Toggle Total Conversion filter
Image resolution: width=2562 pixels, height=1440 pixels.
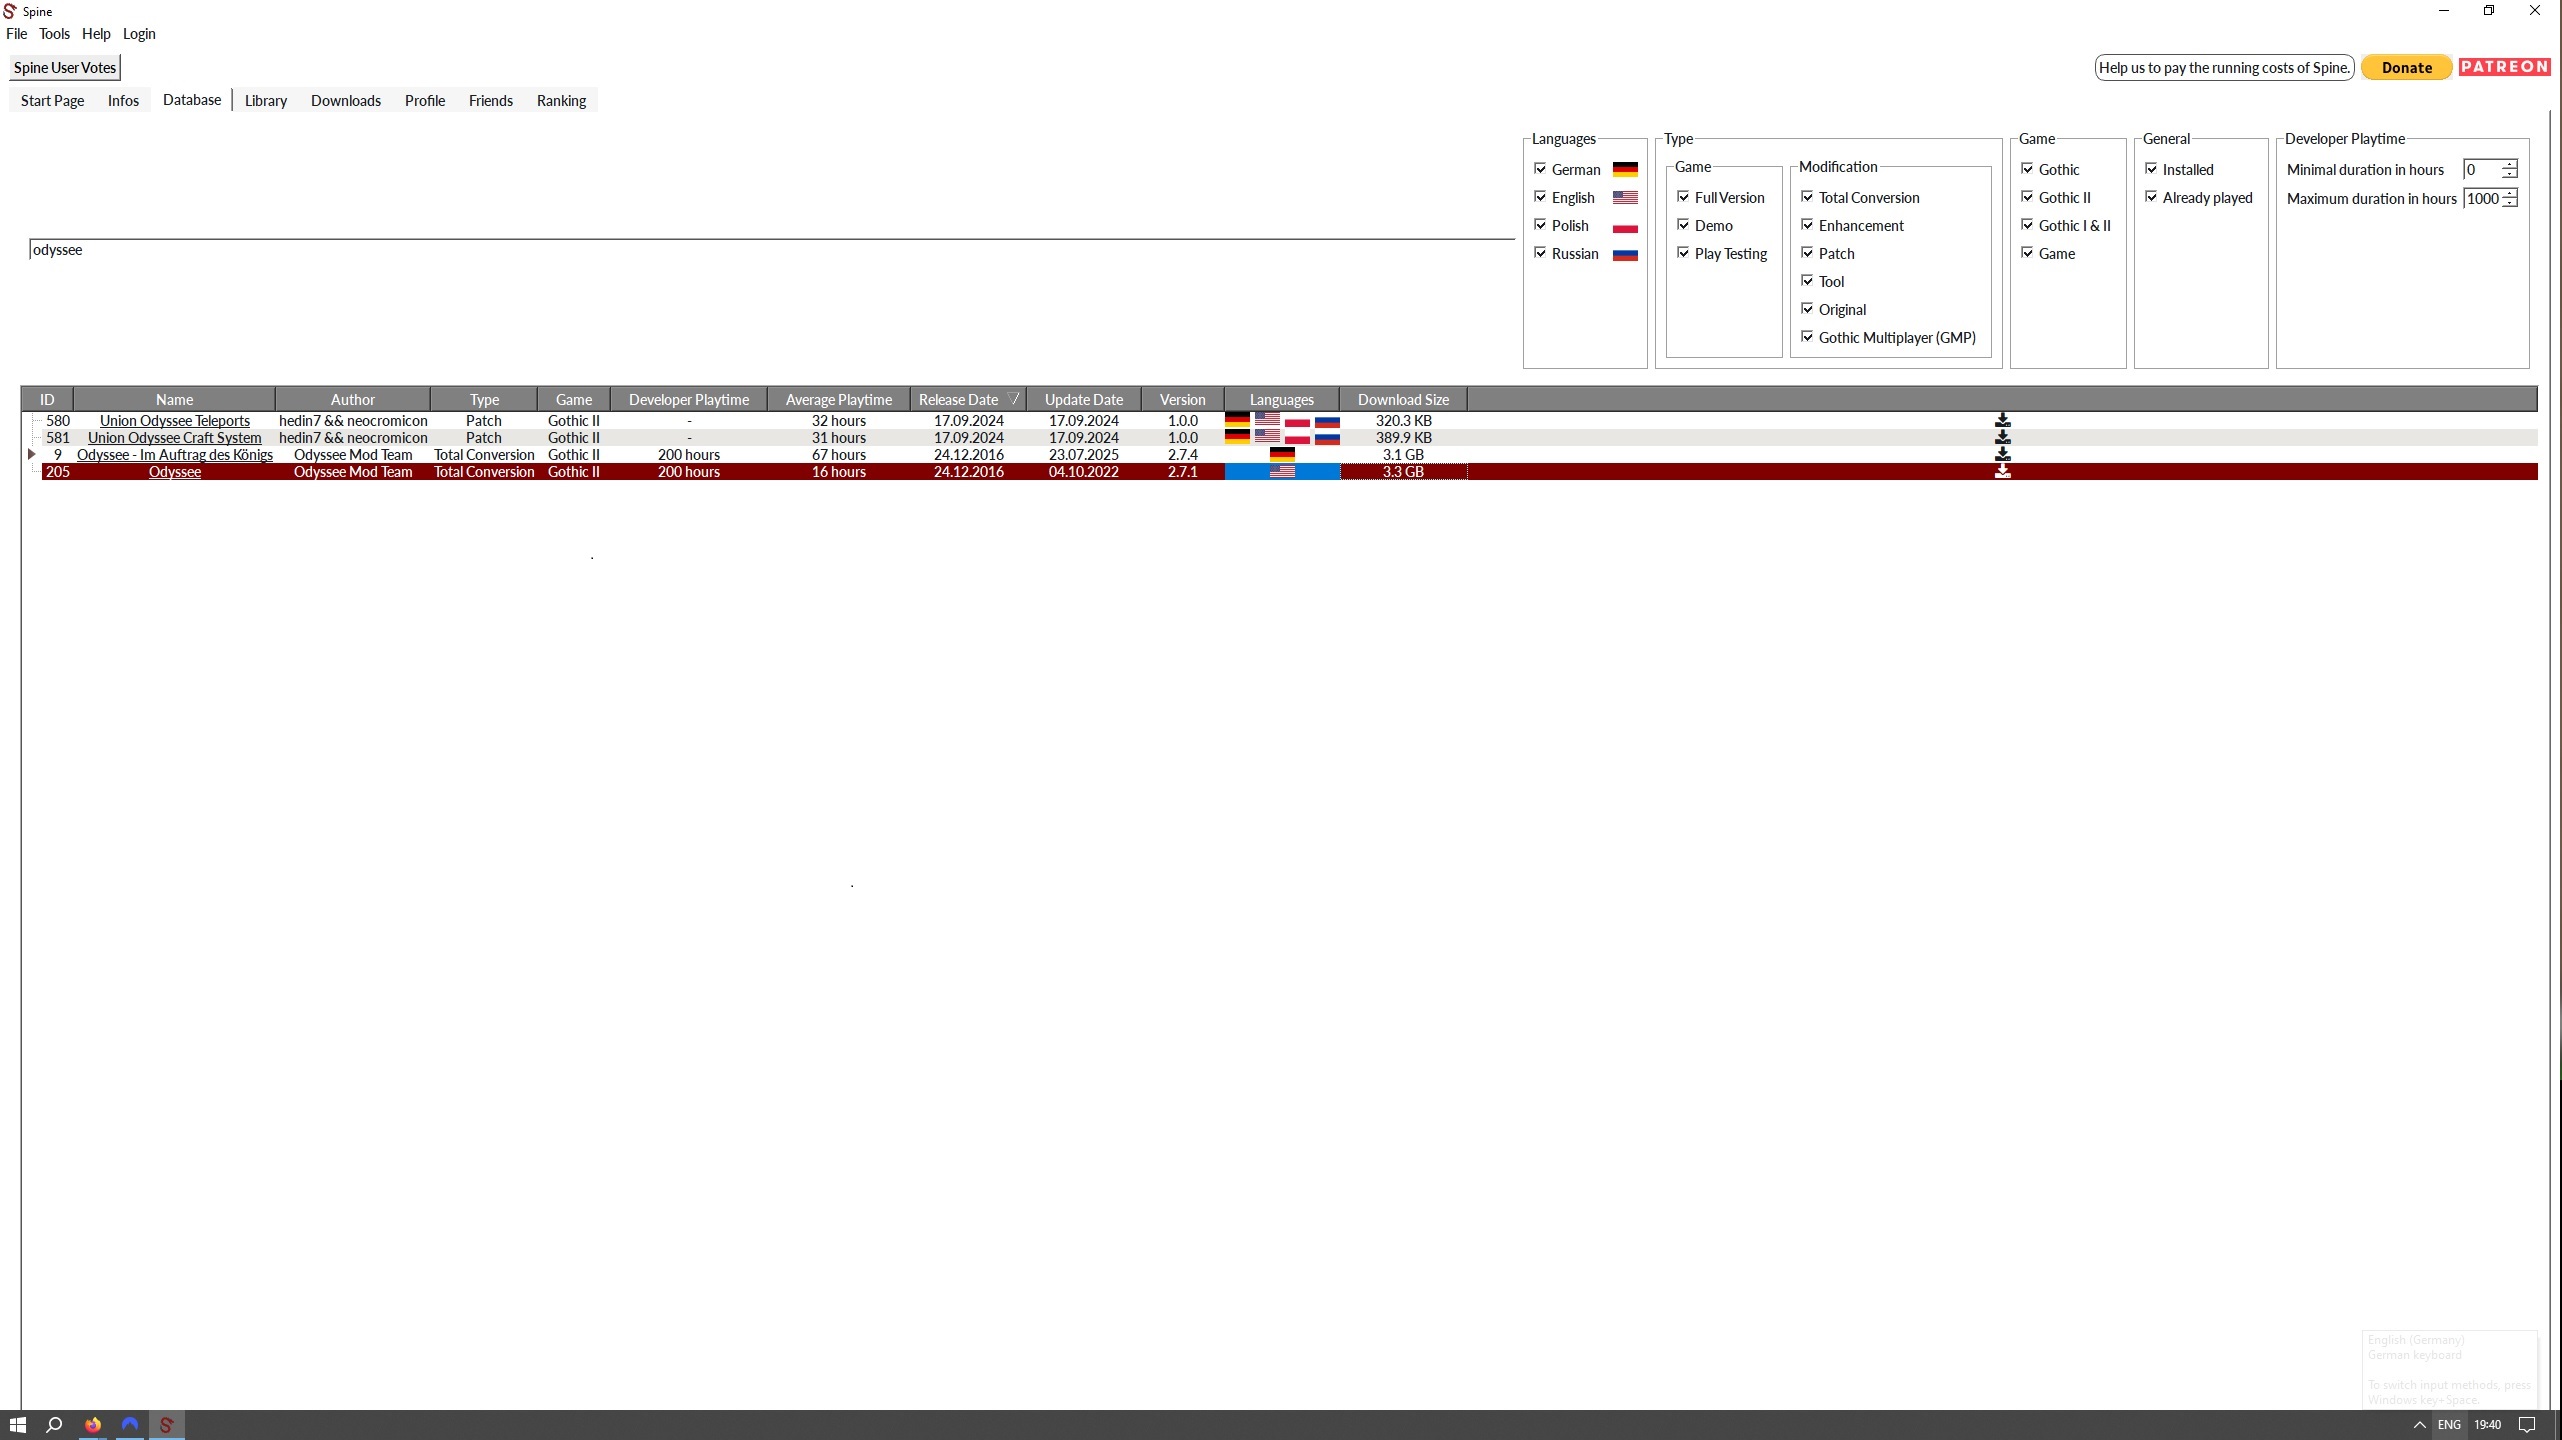[x=1807, y=197]
